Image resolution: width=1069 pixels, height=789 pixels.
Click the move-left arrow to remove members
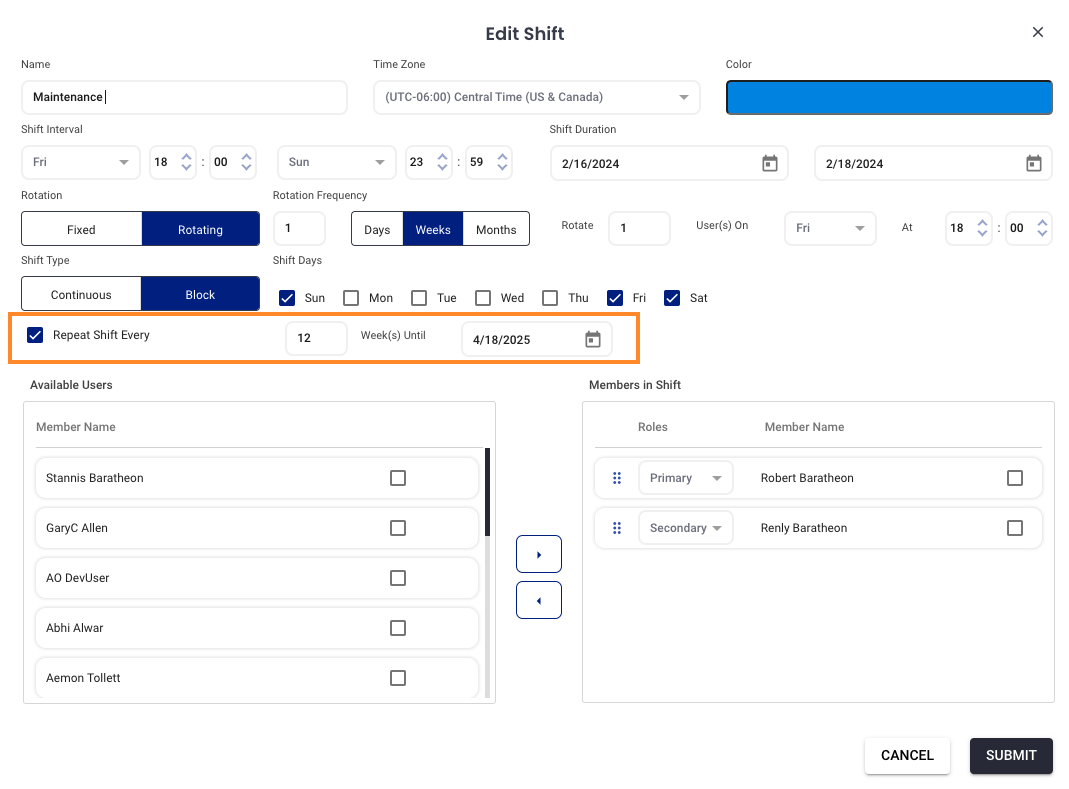(x=538, y=600)
